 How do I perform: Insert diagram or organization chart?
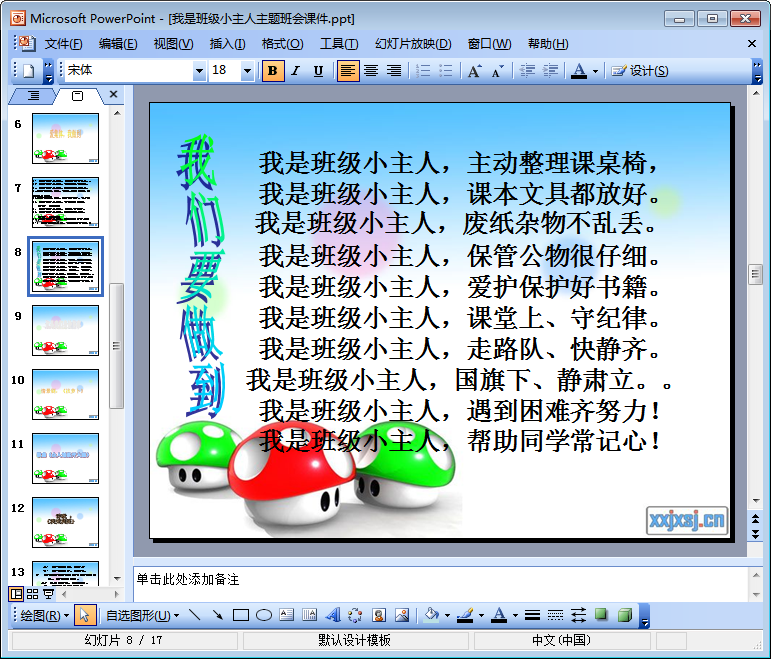pyautogui.click(x=355, y=615)
